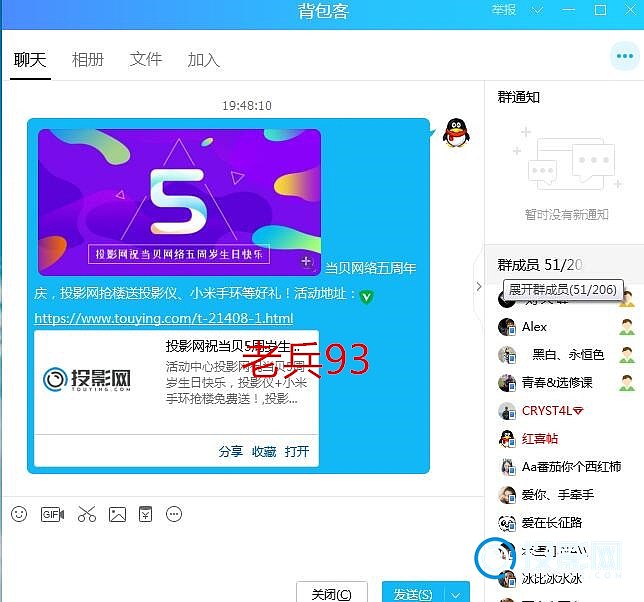Click avatar next to 青春&选修课
Viewport: 644px width, 602px height.
(x=506, y=383)
